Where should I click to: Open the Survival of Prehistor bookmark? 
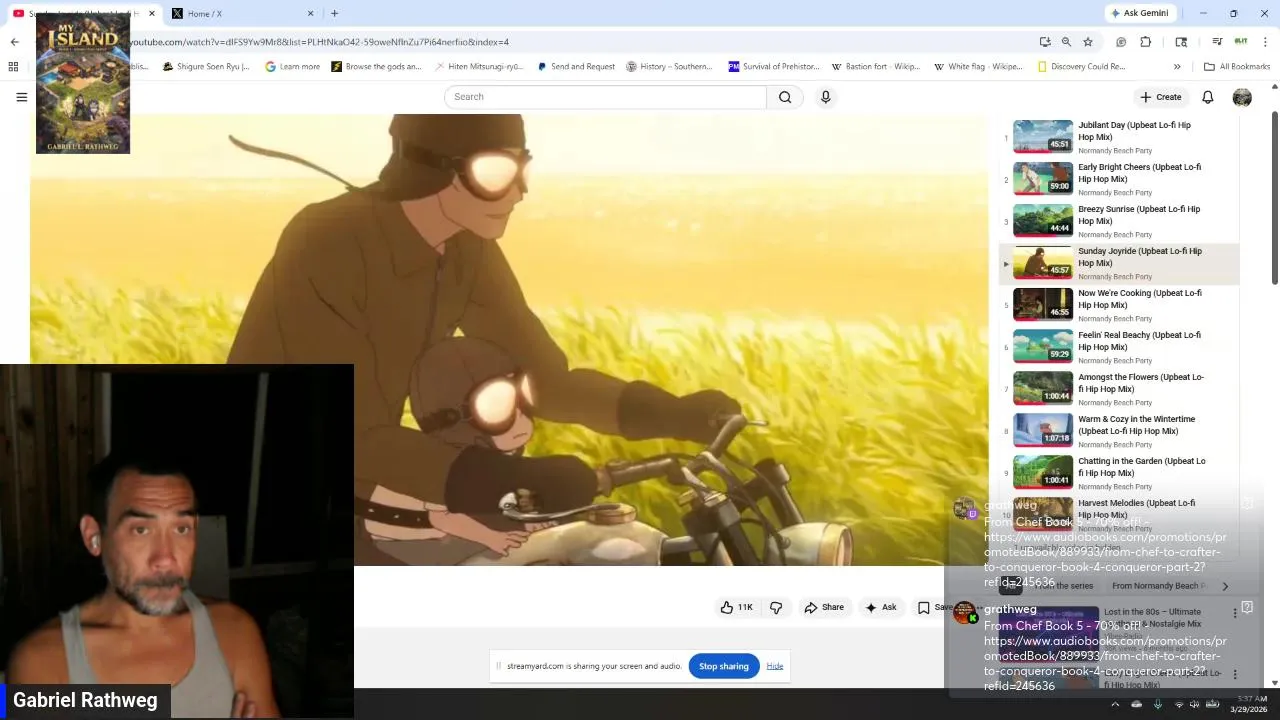pyautogui.click(x=774, y=67)
